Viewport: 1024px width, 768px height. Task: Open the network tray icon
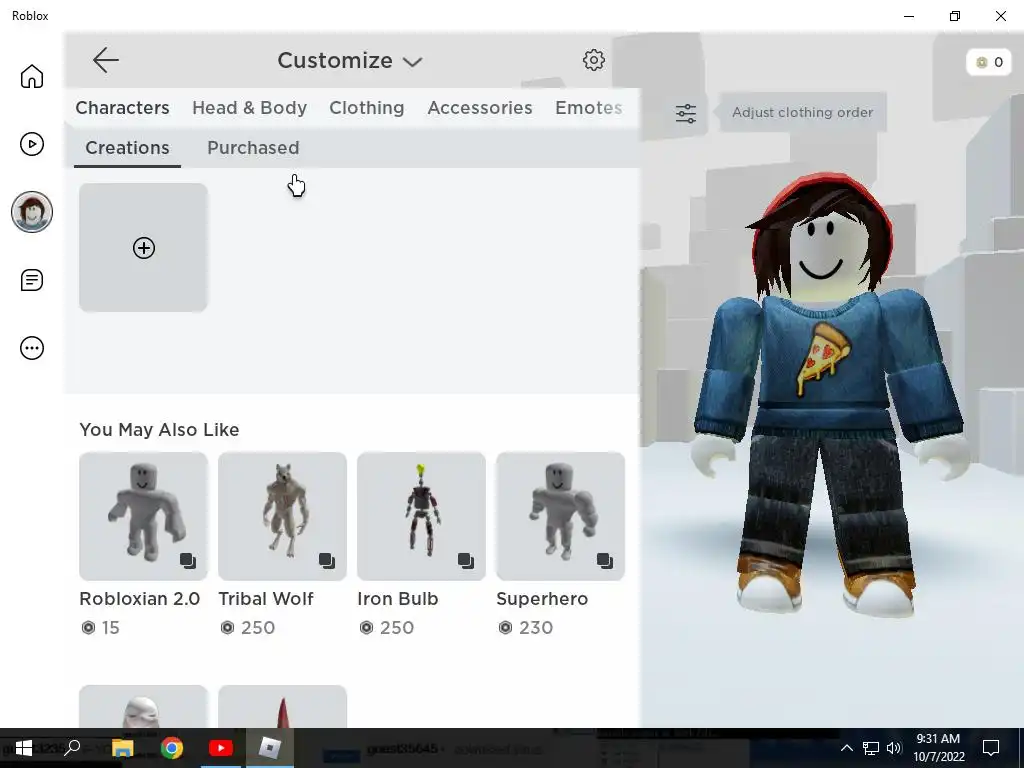click(871, 748)
